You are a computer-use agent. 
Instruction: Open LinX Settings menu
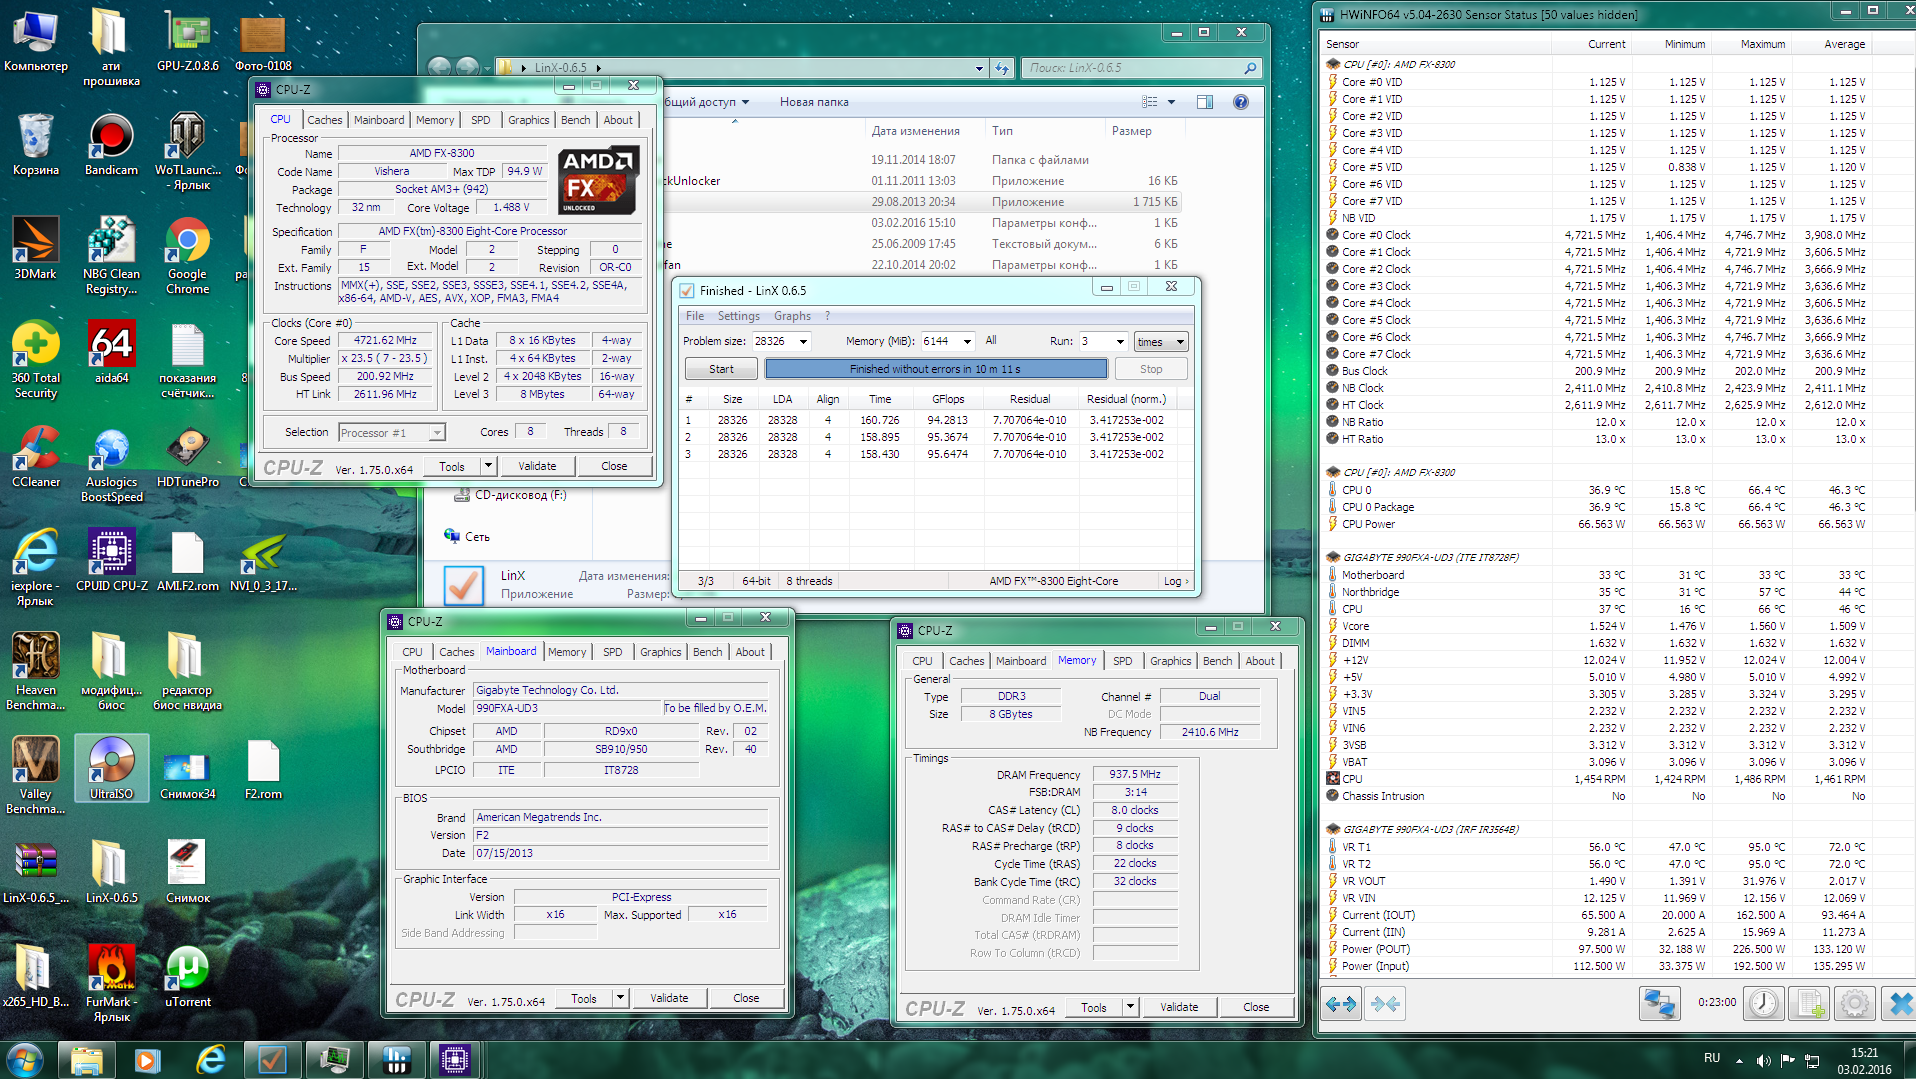(x=738, y=316)
